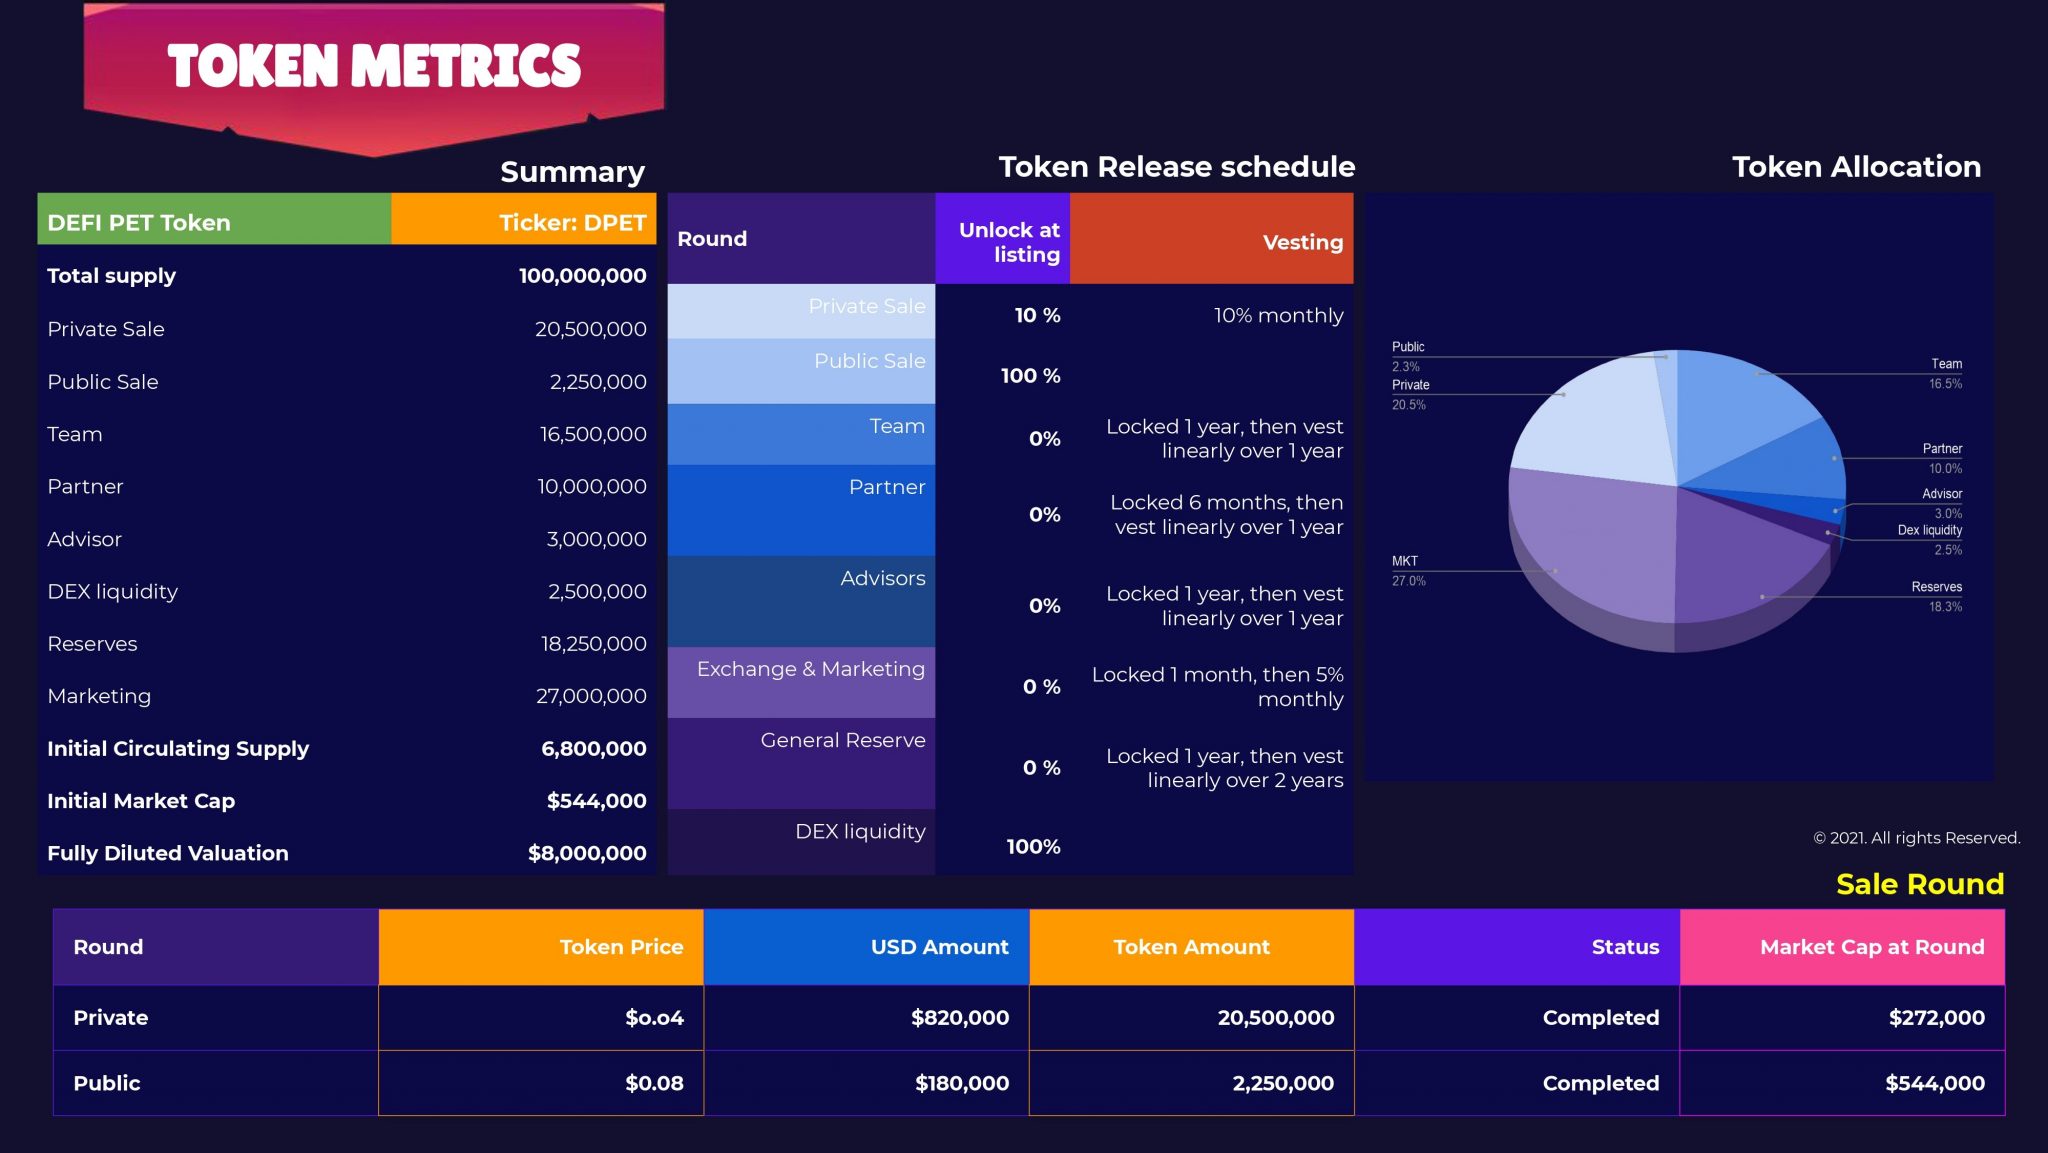Select Market Cap at Round header

[1843, 947]
